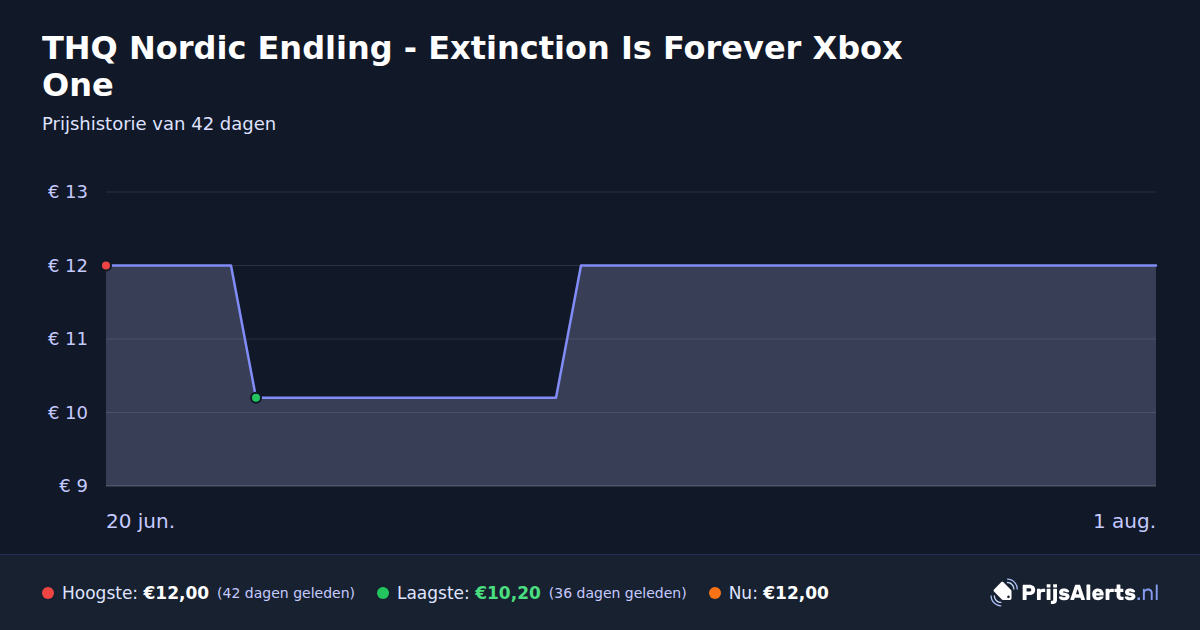1200x630 pixels.
Task: Click the € 9 y-axis label
Action: (73, 486)
